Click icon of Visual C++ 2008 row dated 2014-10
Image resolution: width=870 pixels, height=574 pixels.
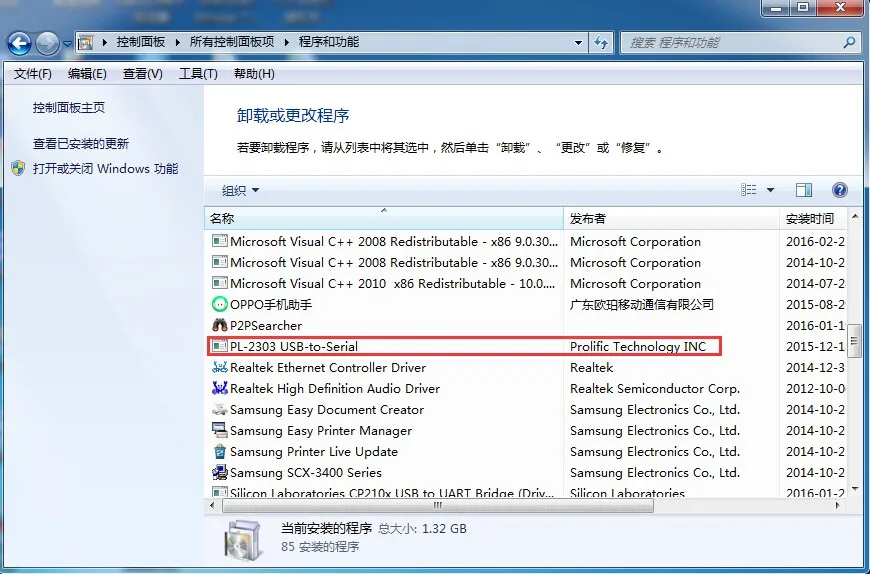click(x=220, y=262)
